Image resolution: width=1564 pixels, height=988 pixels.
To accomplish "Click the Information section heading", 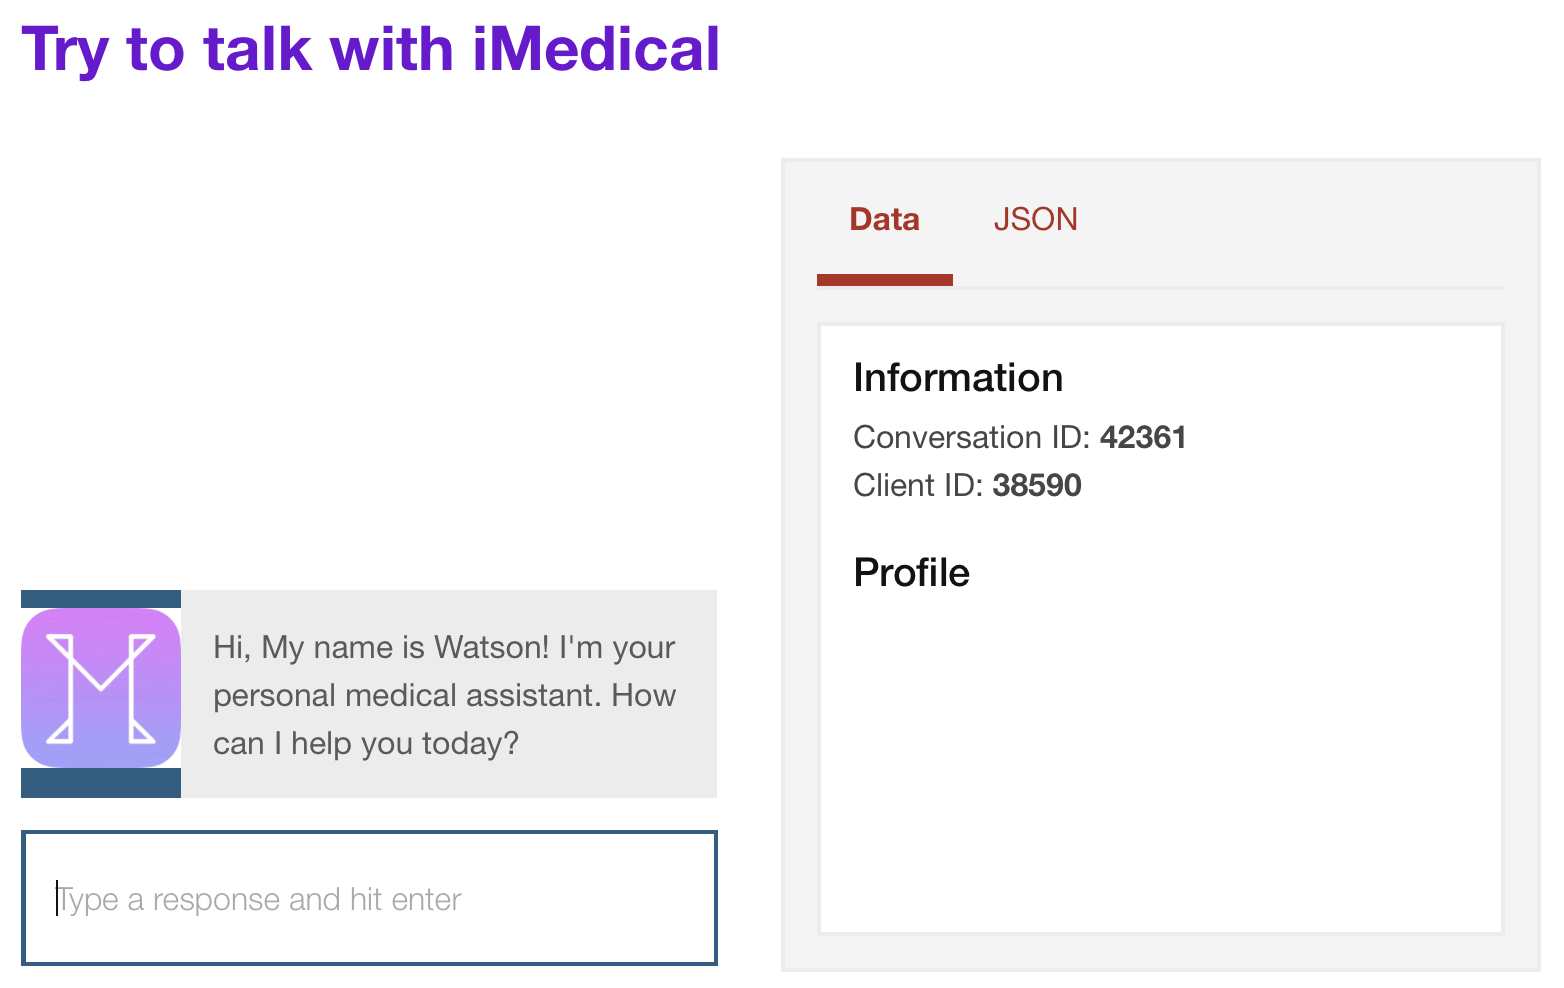I will coord(958,378).
